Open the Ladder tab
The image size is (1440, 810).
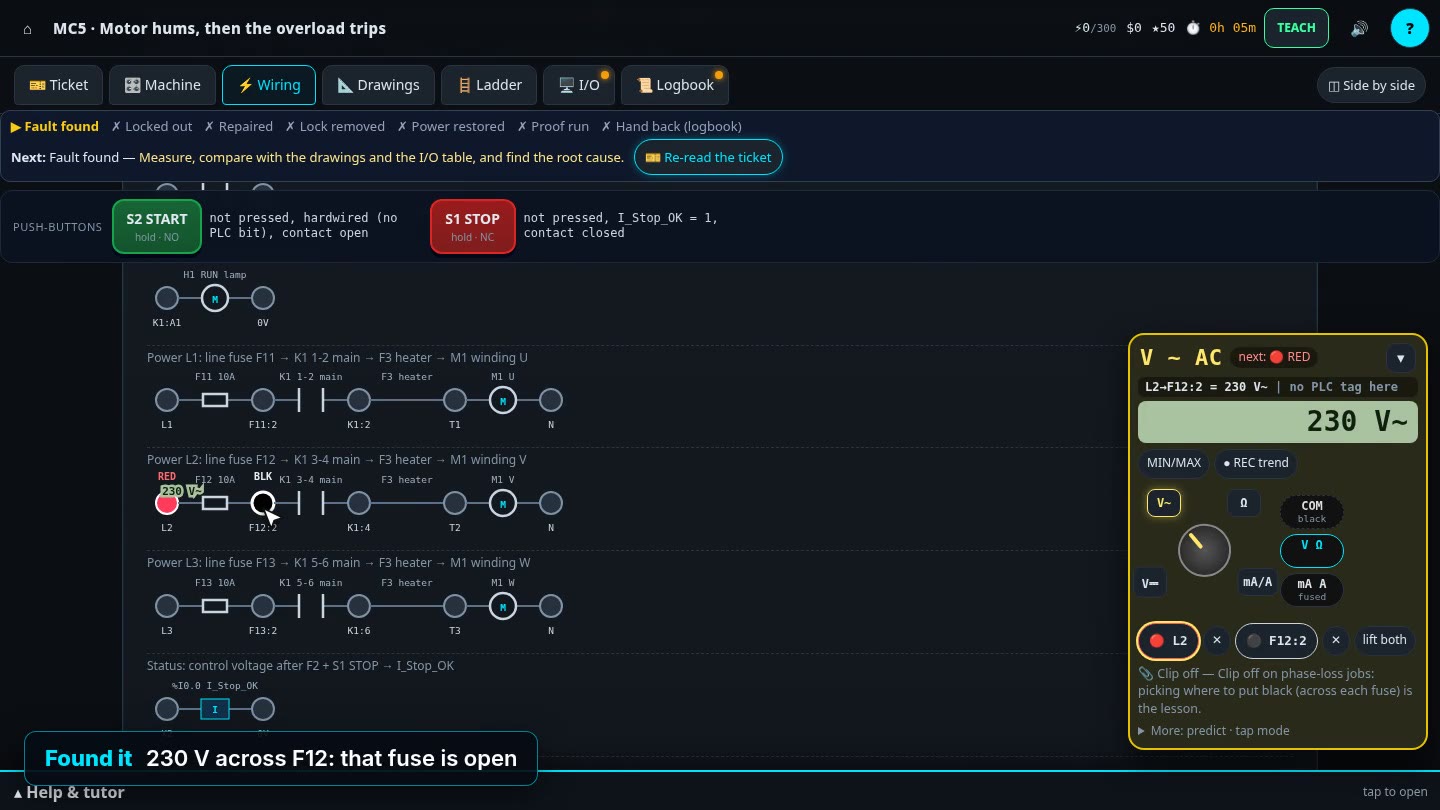489,85
